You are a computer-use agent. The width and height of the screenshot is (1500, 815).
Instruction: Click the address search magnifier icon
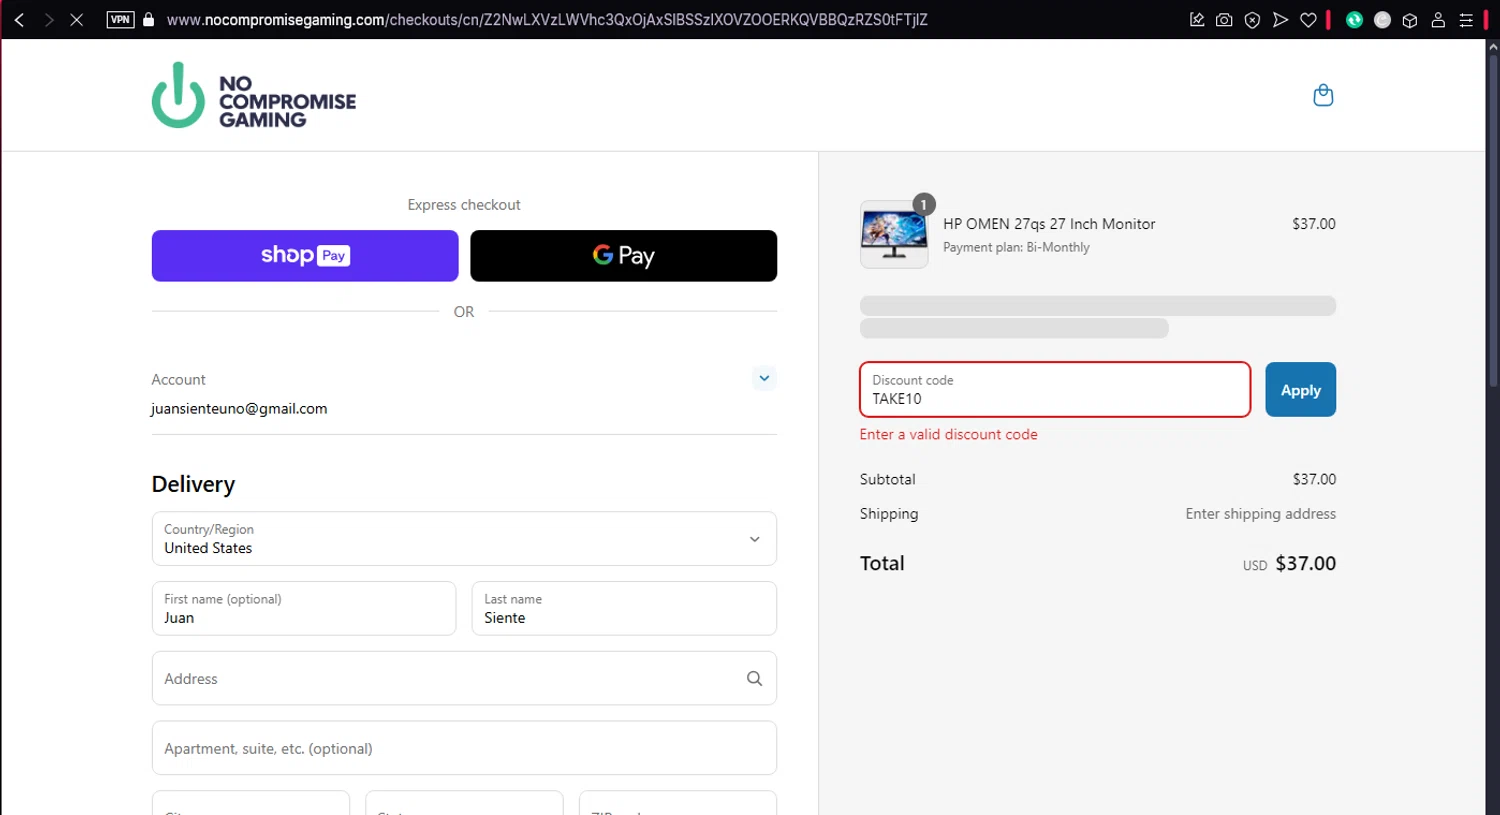click(755, 679)
